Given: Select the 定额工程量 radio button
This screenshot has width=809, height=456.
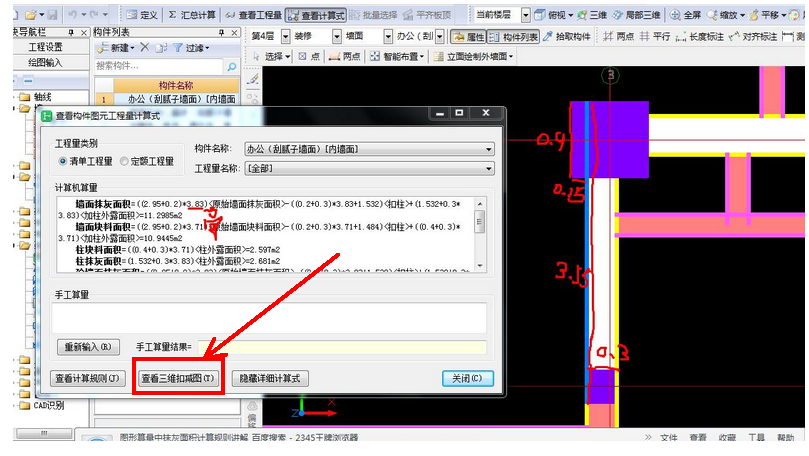Looking at the screenshot, I should [147, 161].
